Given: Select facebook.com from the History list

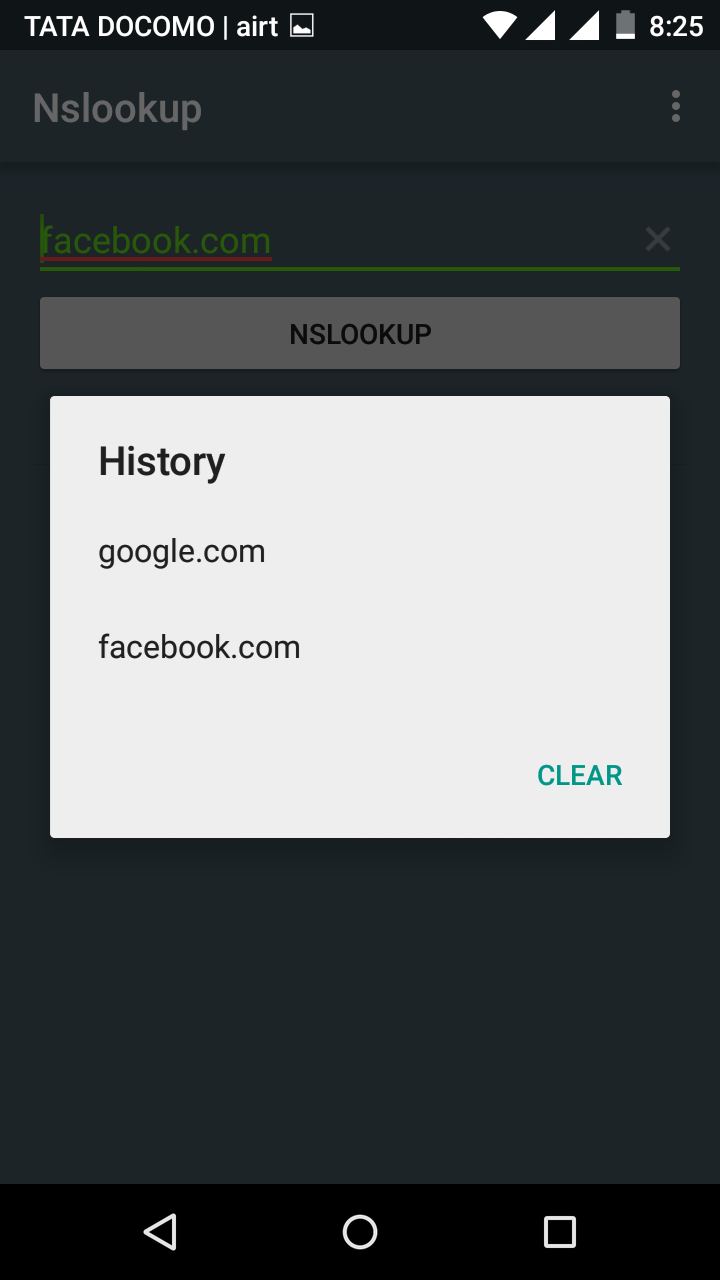Looking at the screenshot, I should (x=360, y=647).
